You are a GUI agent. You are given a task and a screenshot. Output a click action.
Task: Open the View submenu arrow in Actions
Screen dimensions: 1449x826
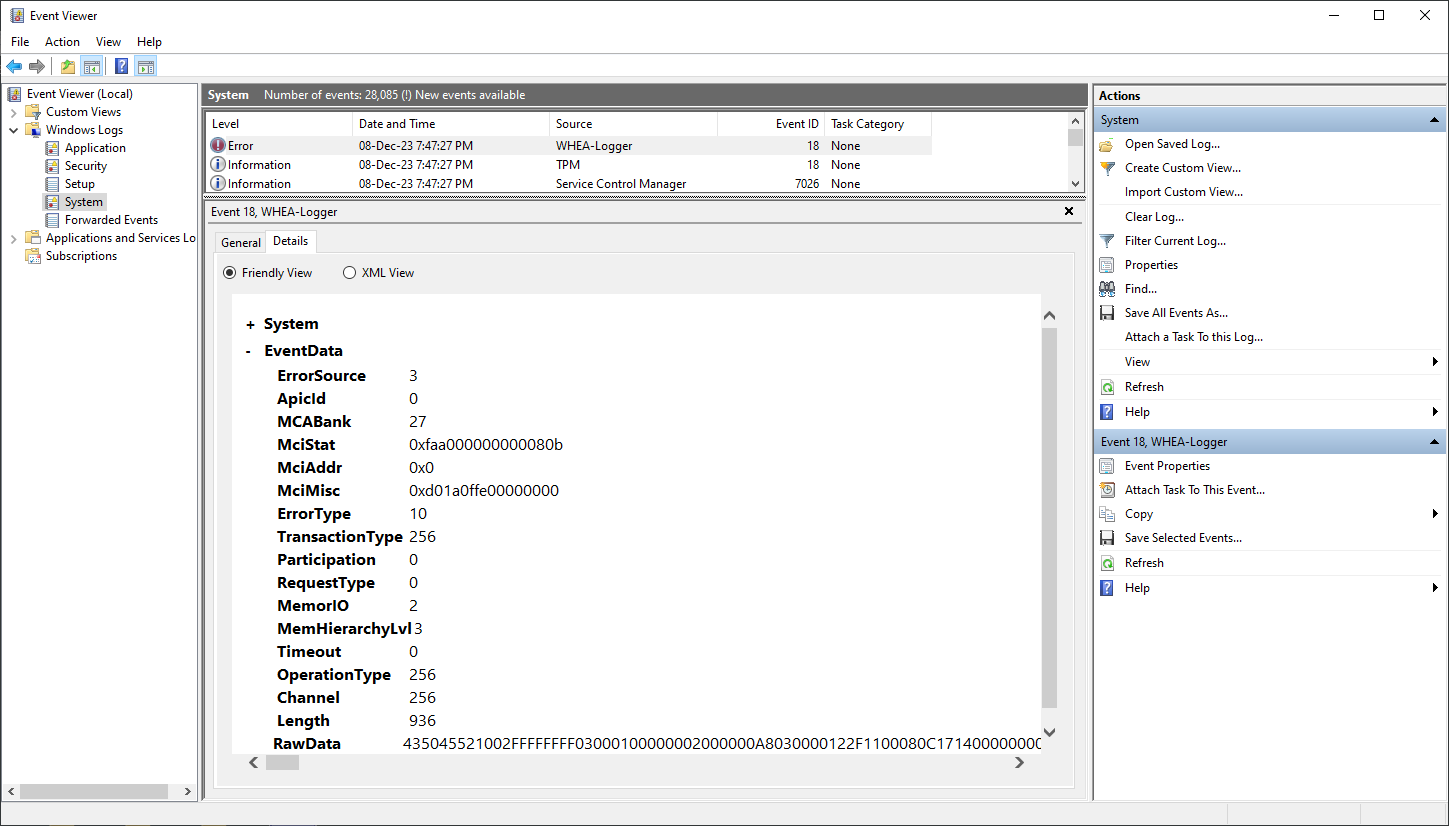1435,362
